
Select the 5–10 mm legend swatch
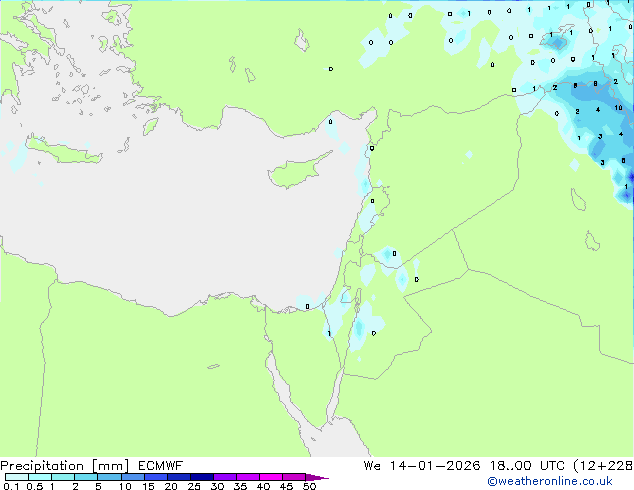(109, 477)
